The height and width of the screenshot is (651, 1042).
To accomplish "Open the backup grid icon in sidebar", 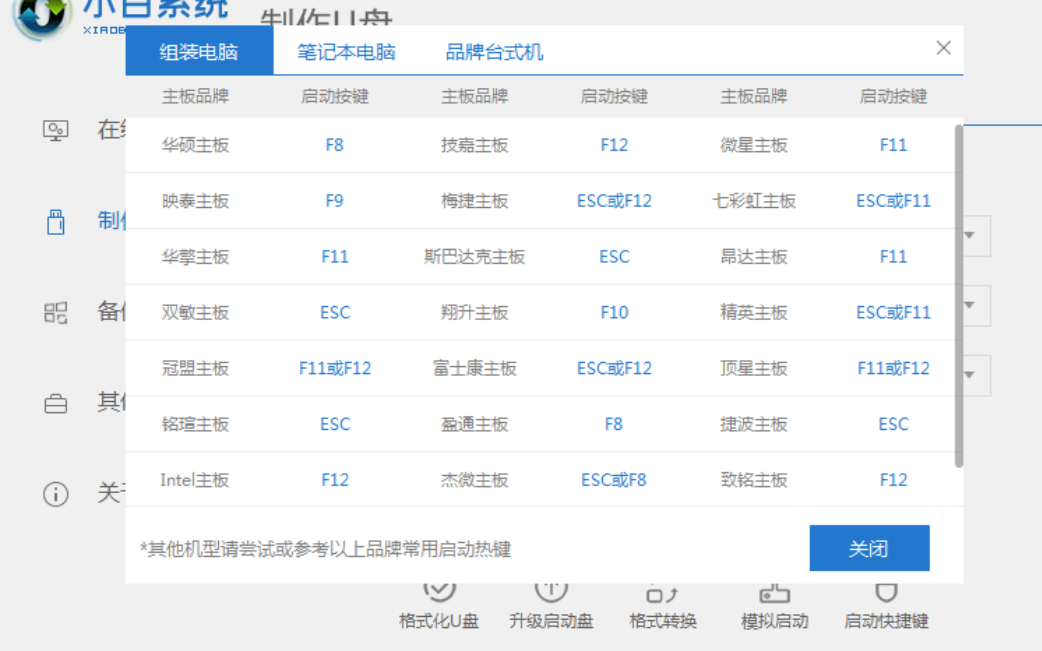I will coord(56,313).
